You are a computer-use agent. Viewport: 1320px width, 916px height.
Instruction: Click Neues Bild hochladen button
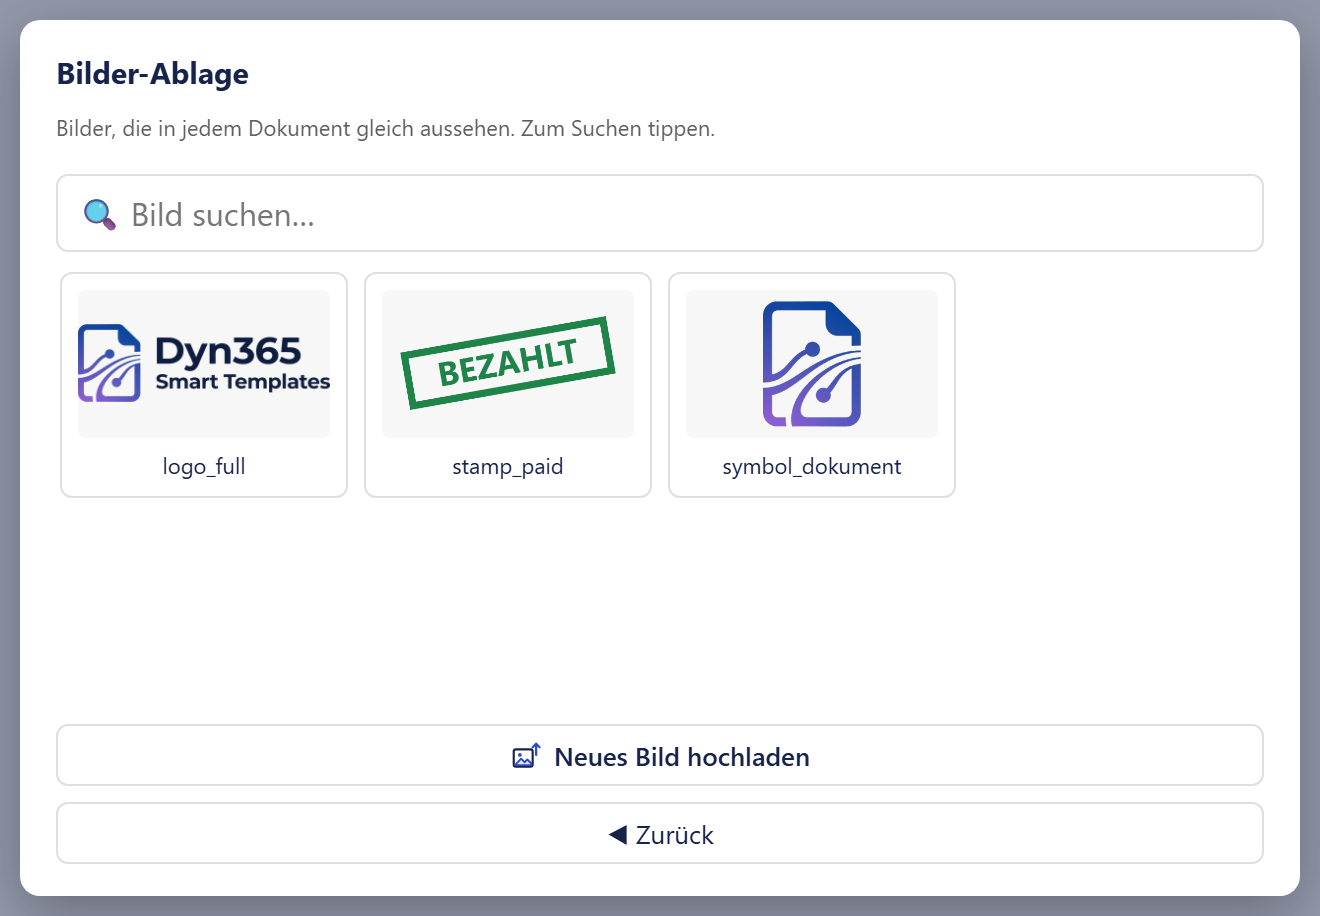click(x=660, y=755)
